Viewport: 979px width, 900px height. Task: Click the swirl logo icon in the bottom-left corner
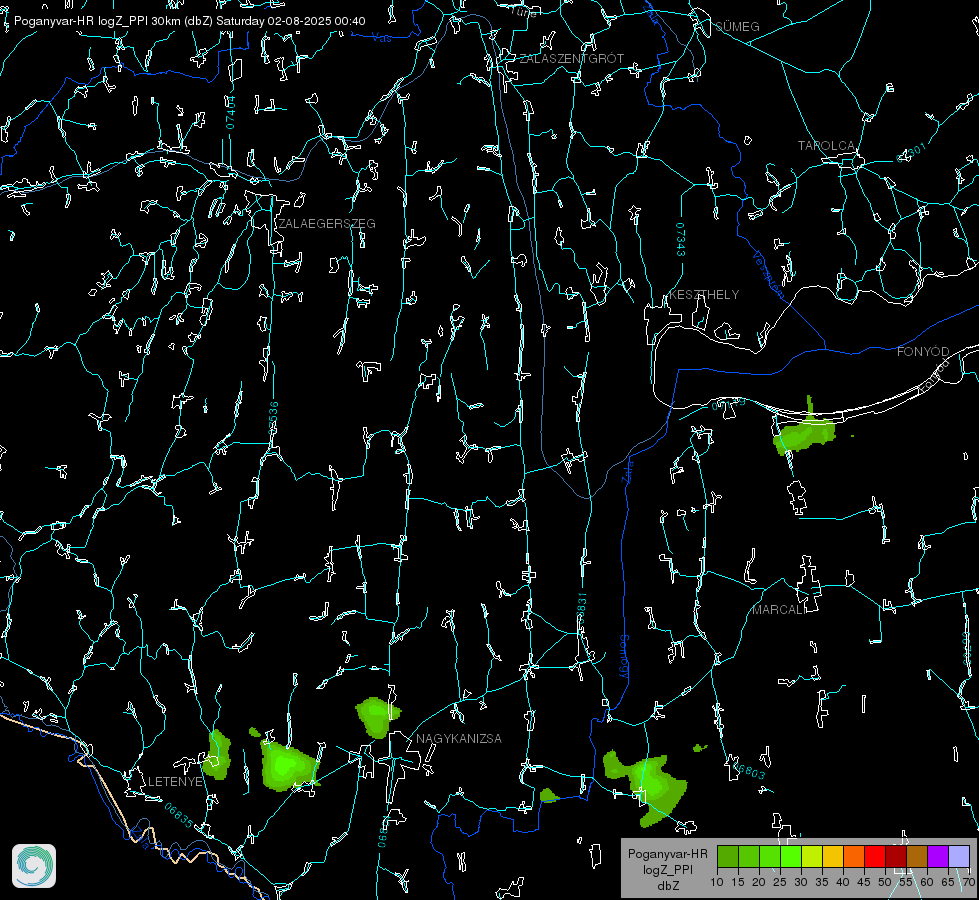[x=34, y=866]
